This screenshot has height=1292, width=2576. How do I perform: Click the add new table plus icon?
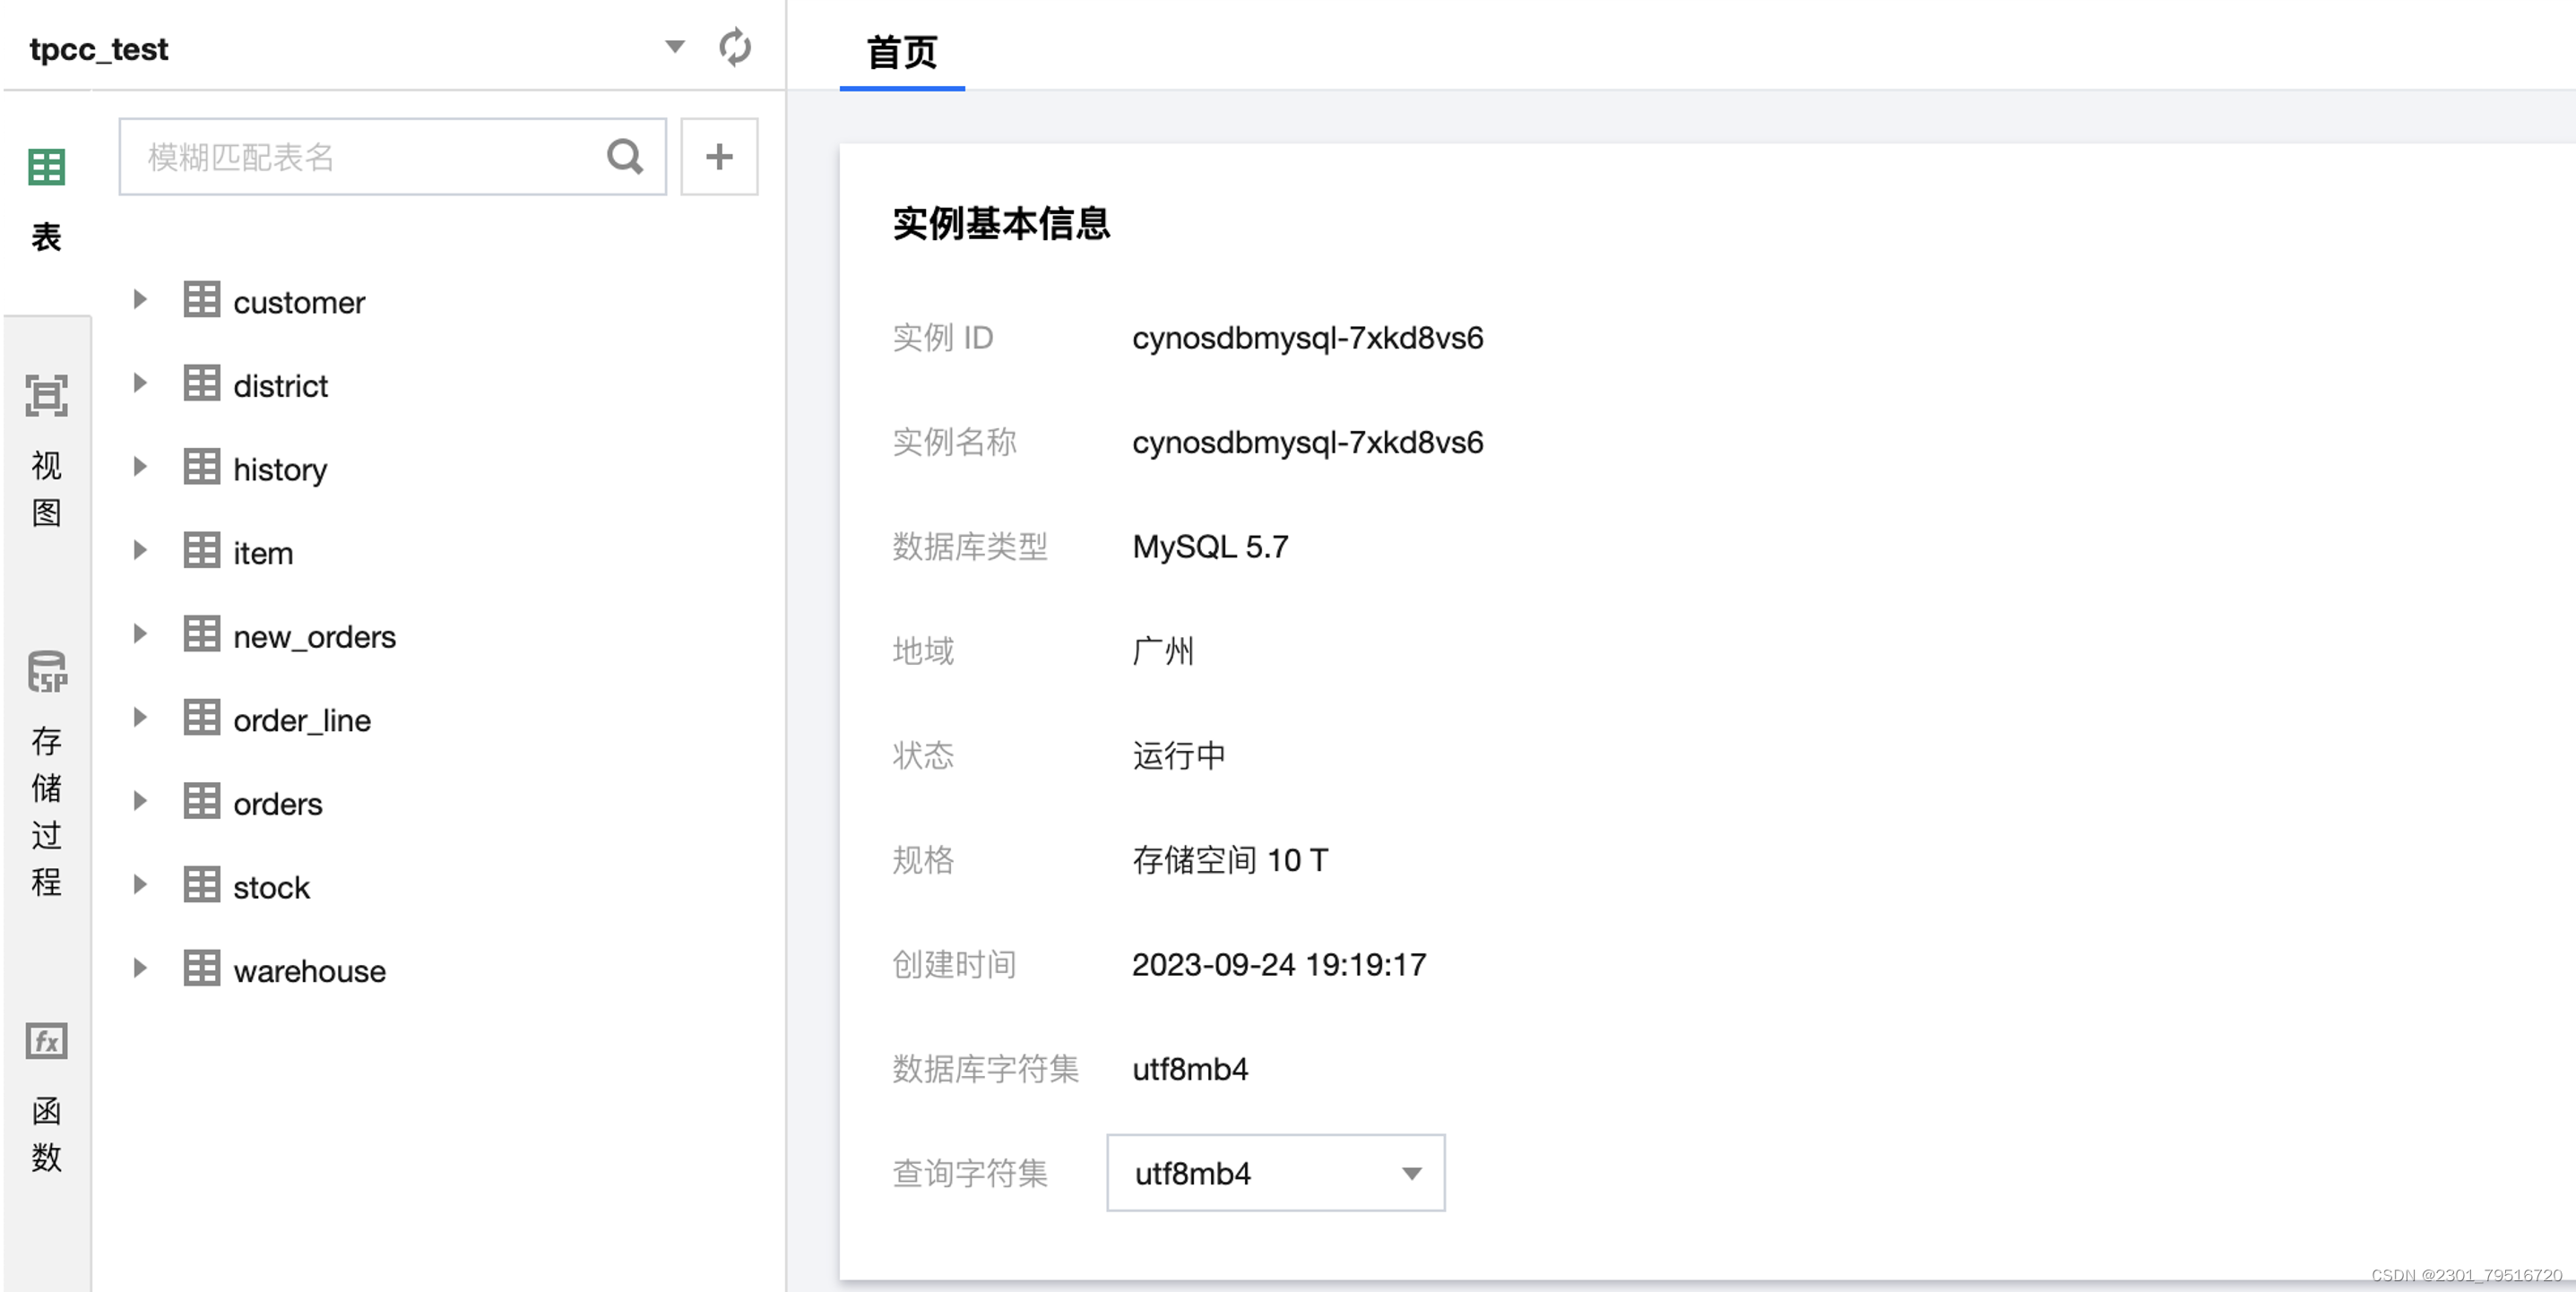(719, 159)
